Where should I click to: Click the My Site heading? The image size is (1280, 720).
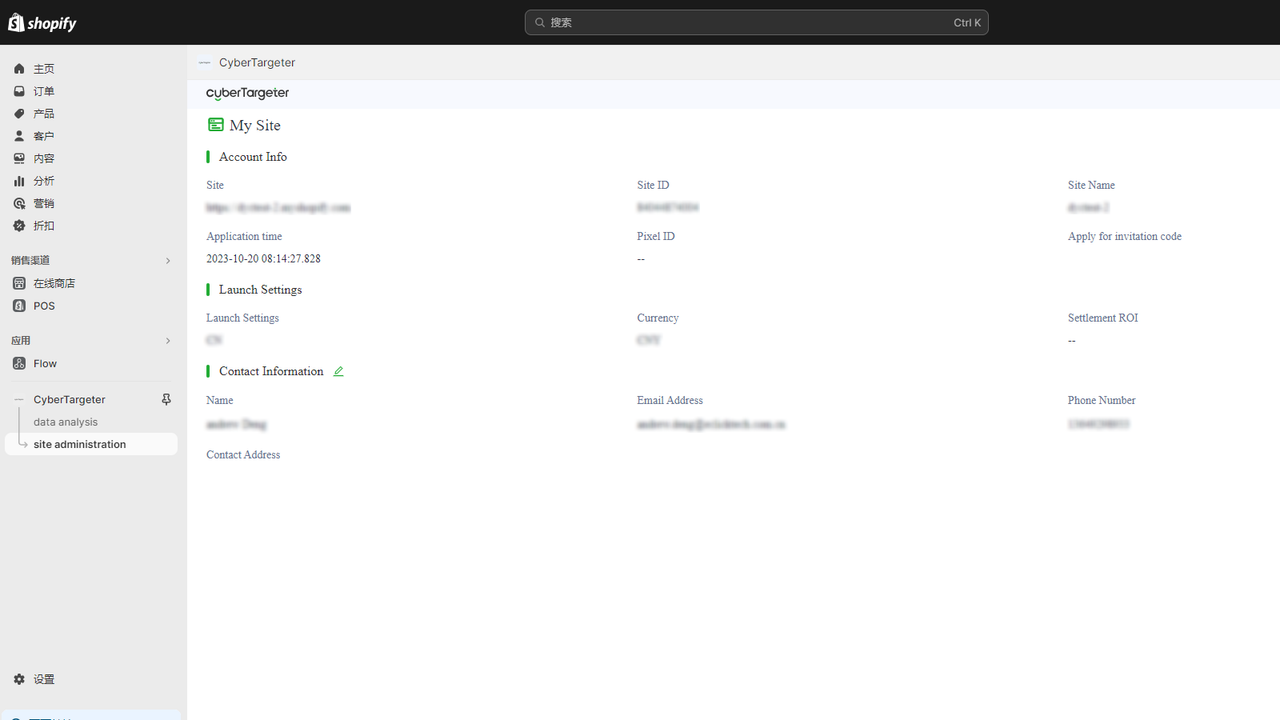click(x=255, y=125)
